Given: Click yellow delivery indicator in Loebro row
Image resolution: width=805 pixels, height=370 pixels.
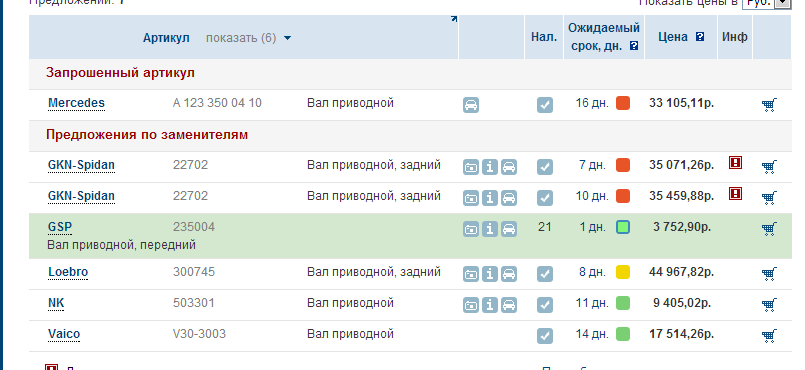Looking at the screenshot, I should (x=623, y=272).
